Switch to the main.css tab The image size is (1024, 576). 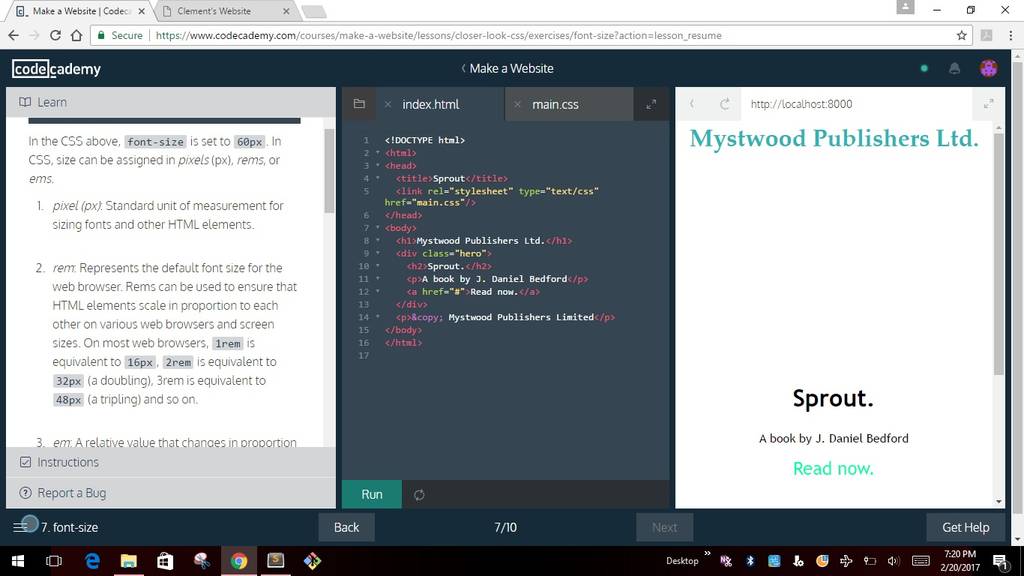click(x=555, y=104)
